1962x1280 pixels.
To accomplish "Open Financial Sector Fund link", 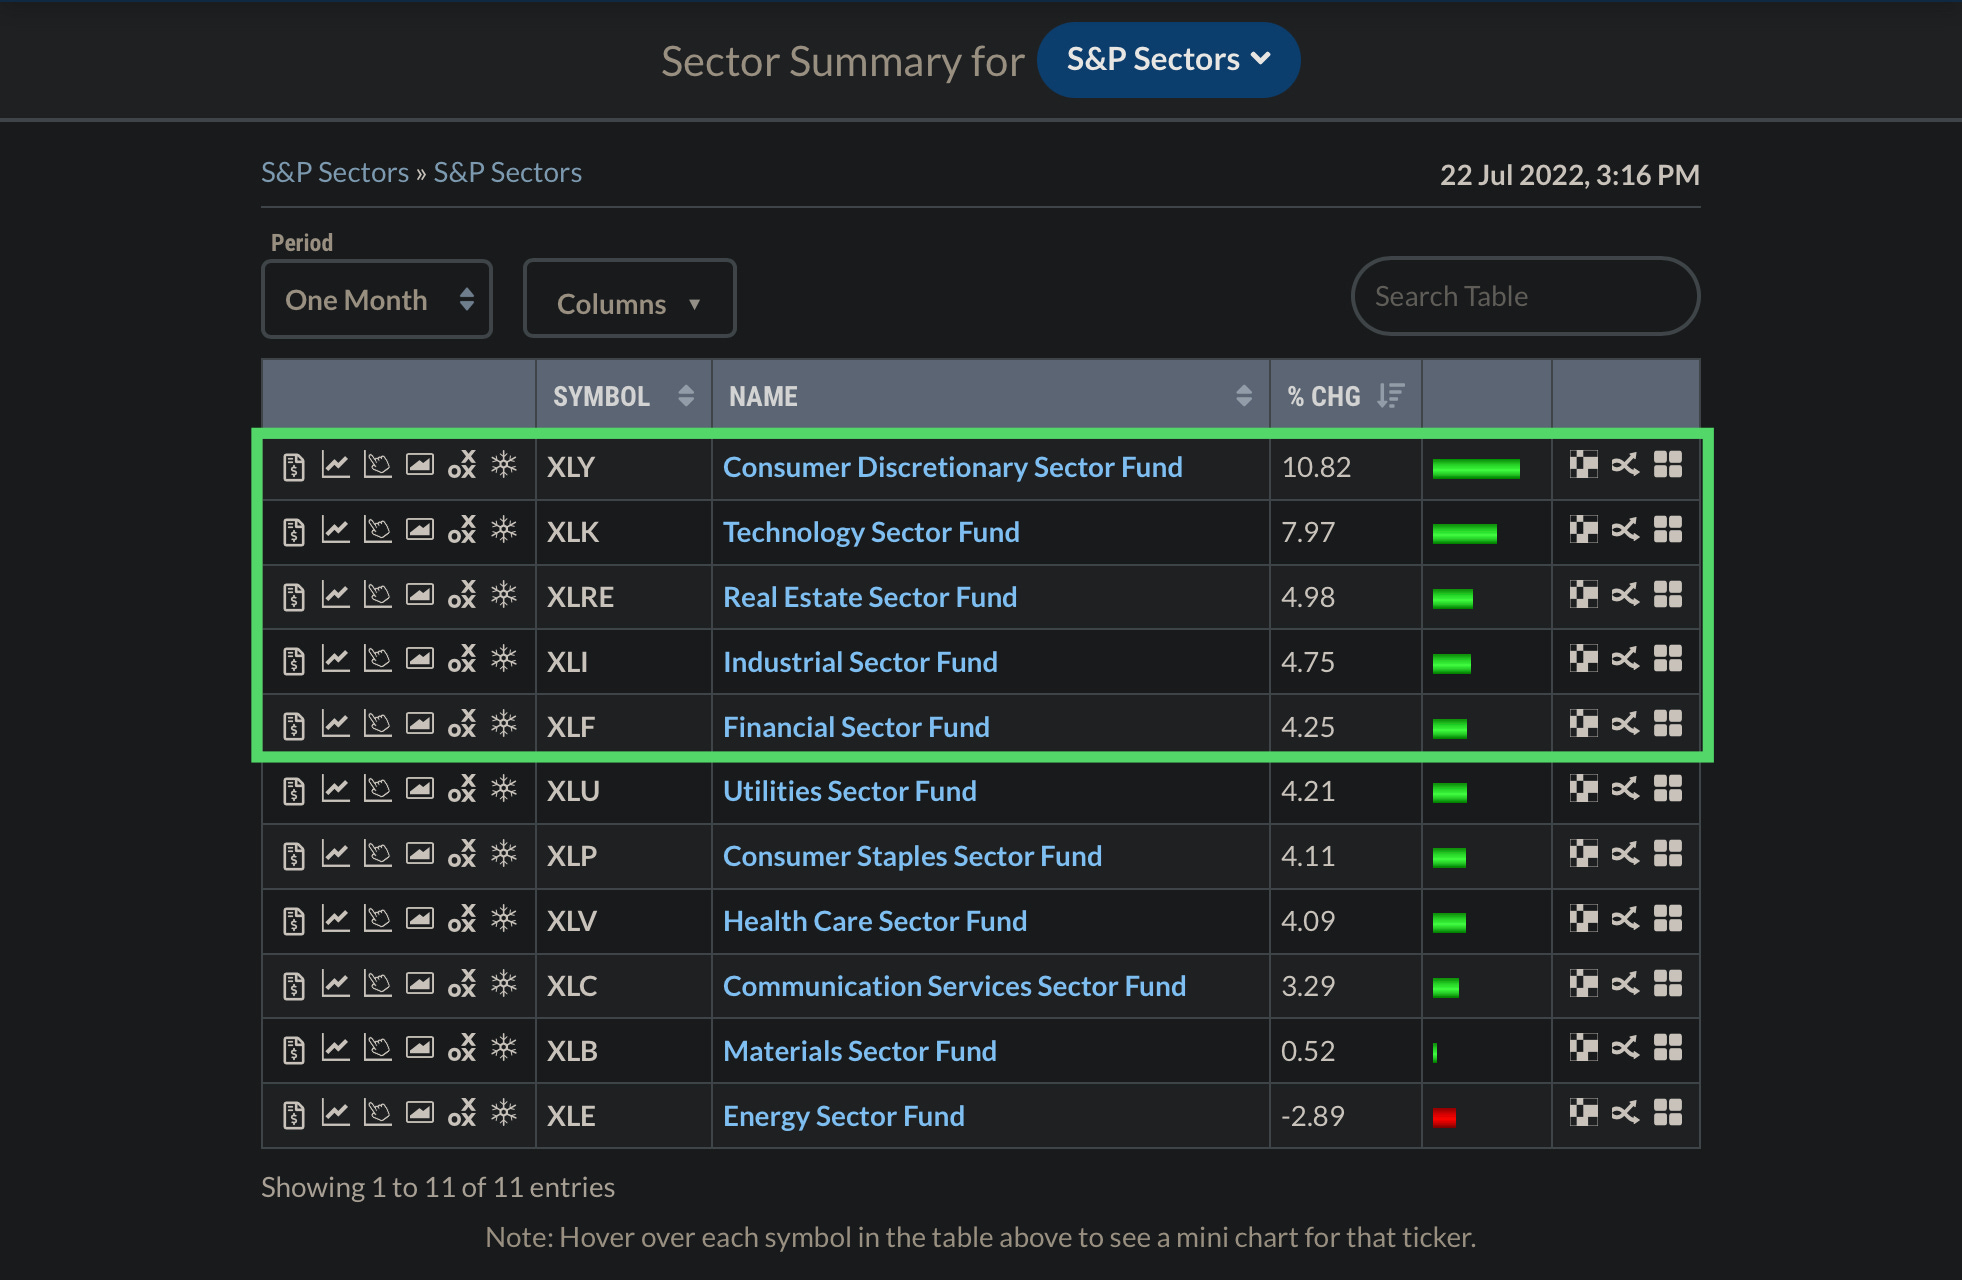I will click(856, 727).
